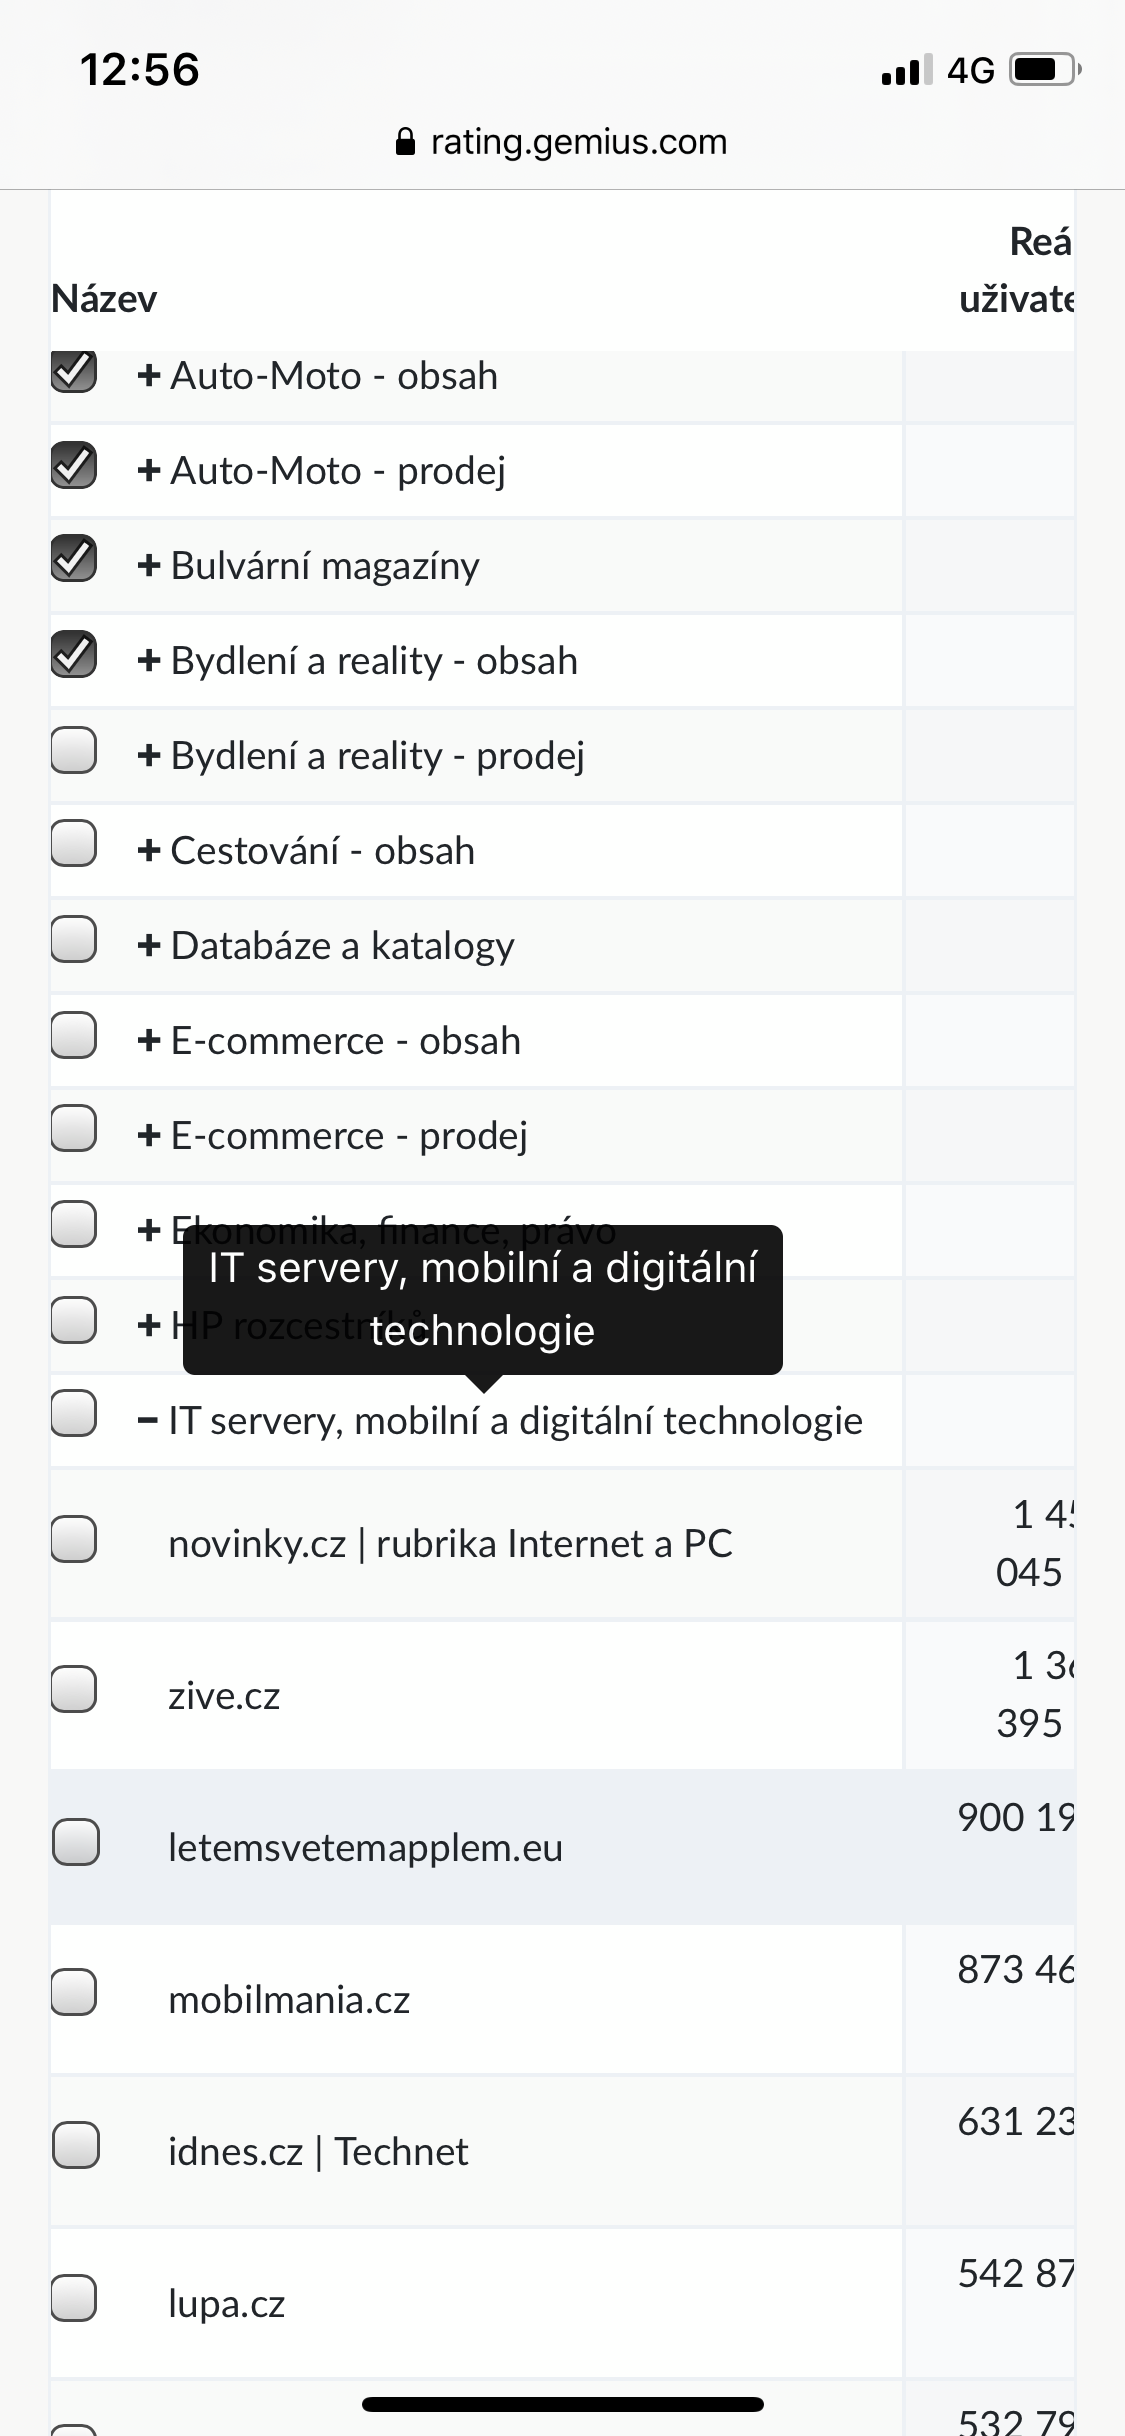Sort by the Název column header
The image size is (1125, 2436).
[x=104, y=299]
